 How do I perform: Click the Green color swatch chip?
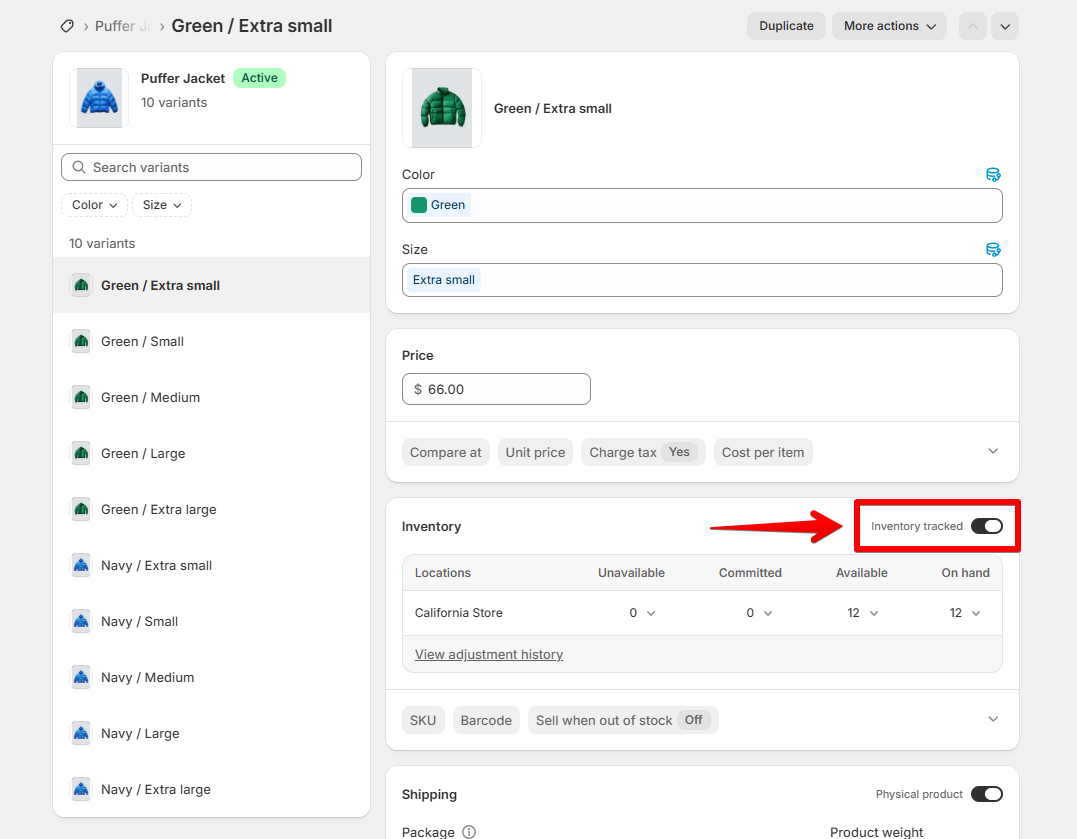(439, 205)
